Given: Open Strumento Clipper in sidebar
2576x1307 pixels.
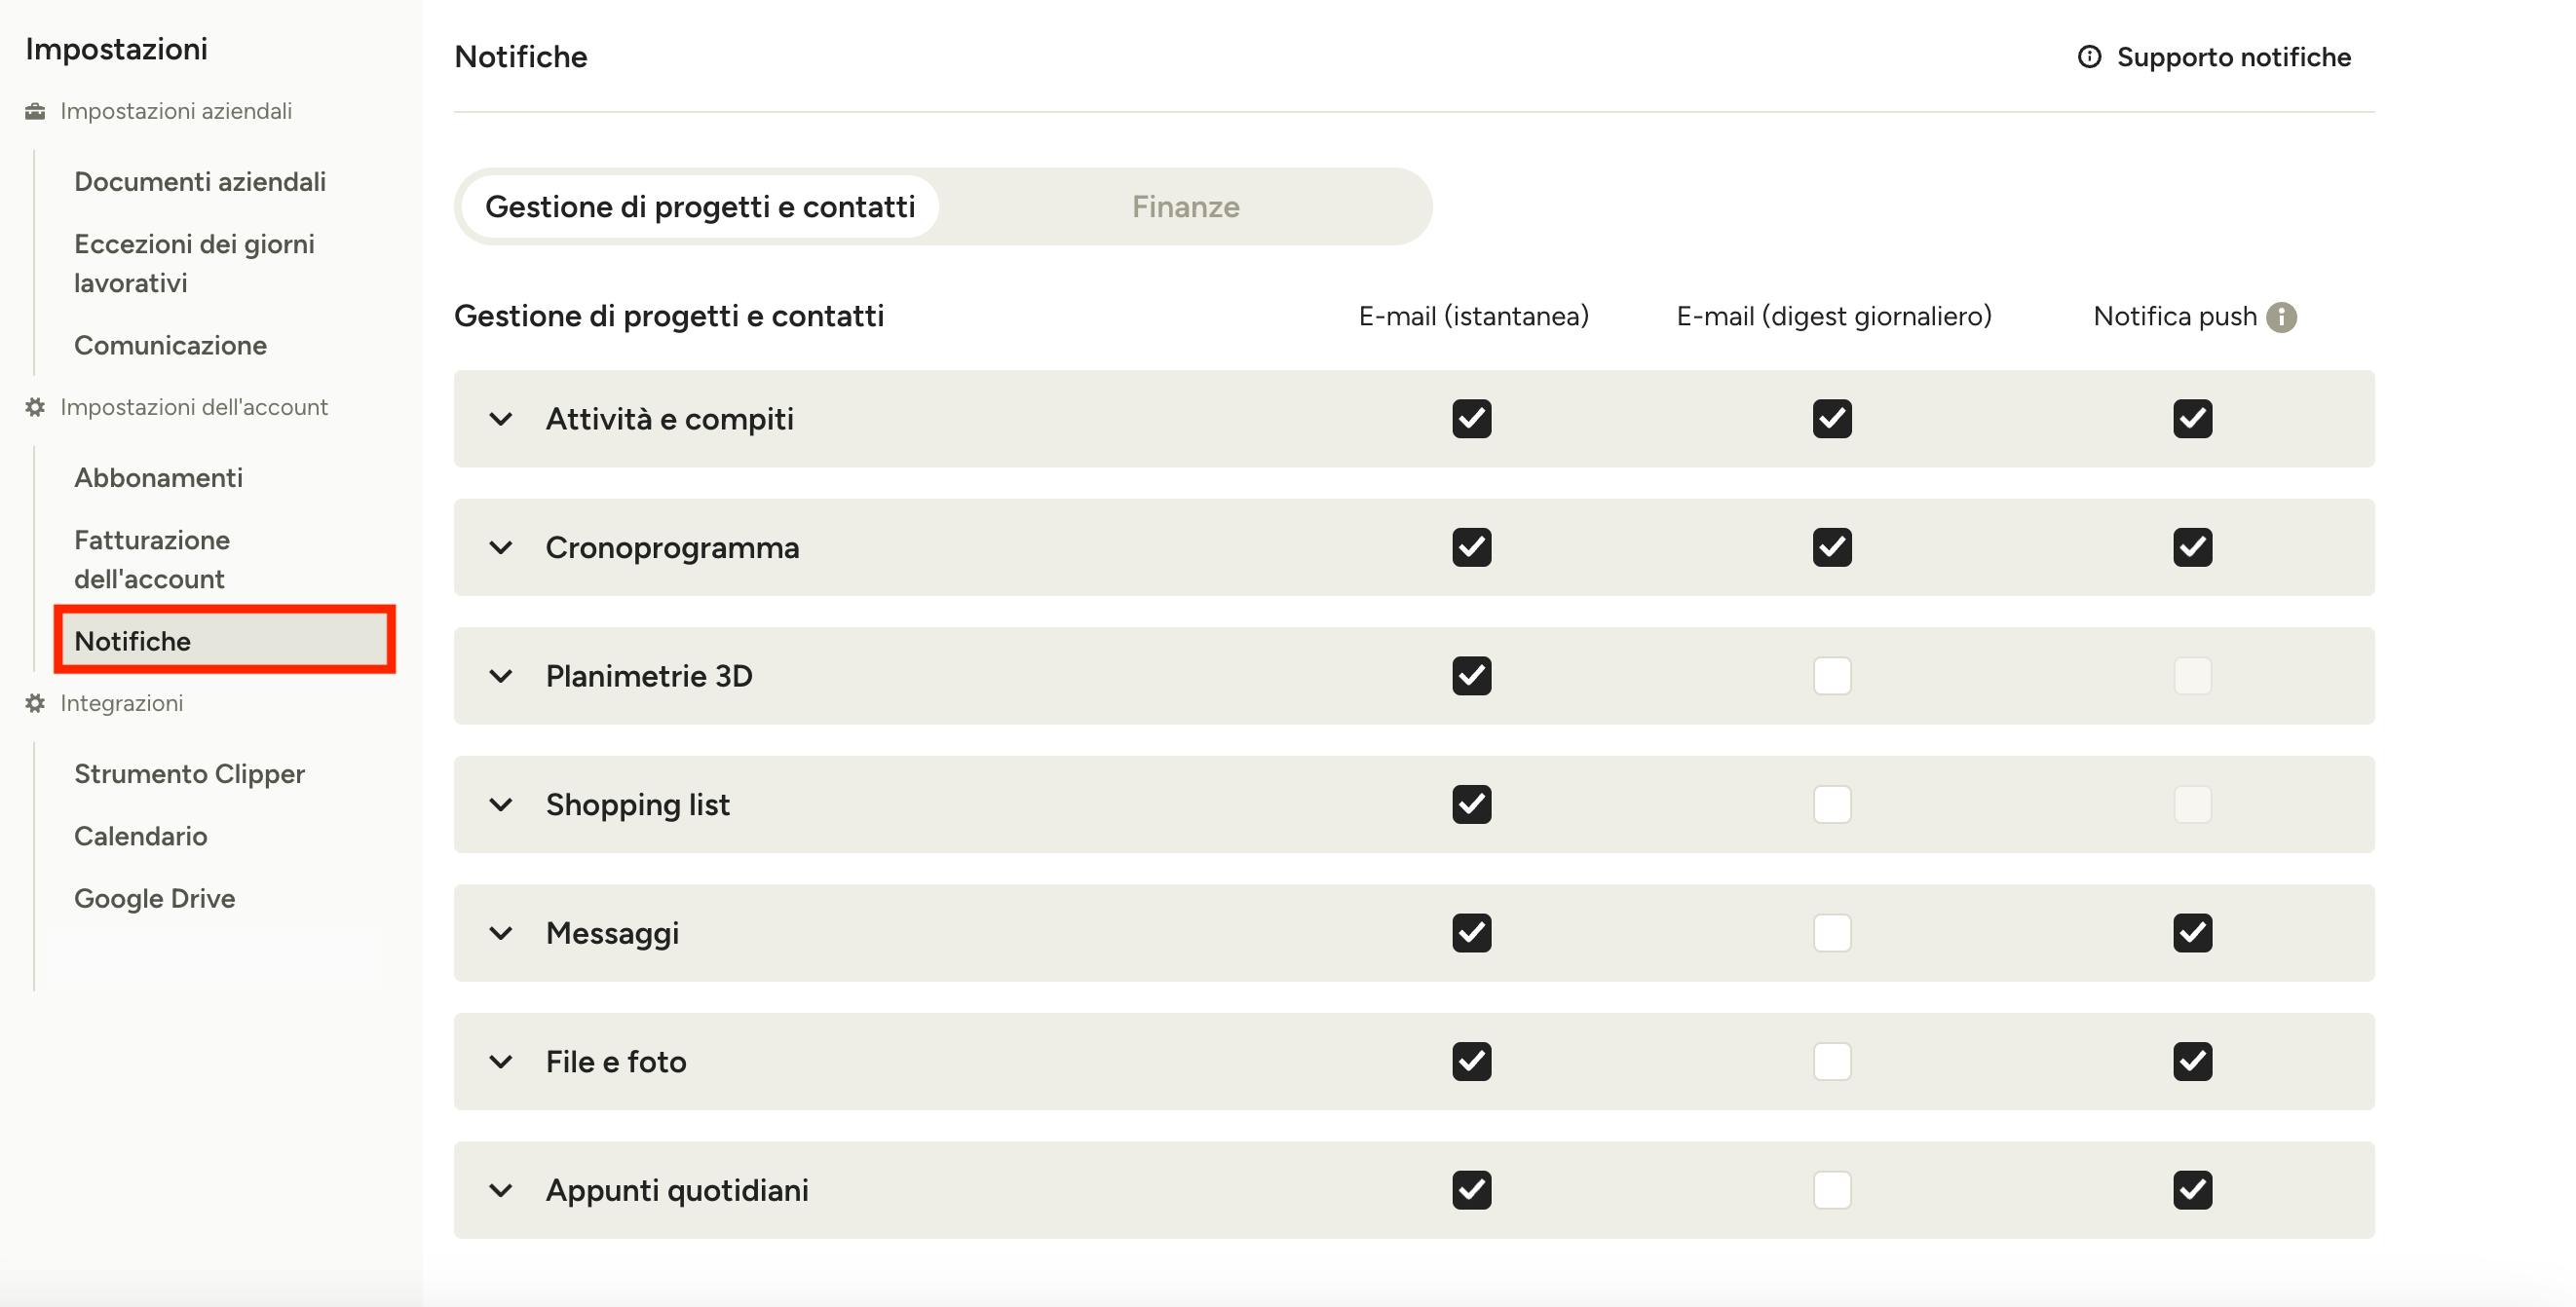Looking at the screenshot, I should tap(189, 774).
